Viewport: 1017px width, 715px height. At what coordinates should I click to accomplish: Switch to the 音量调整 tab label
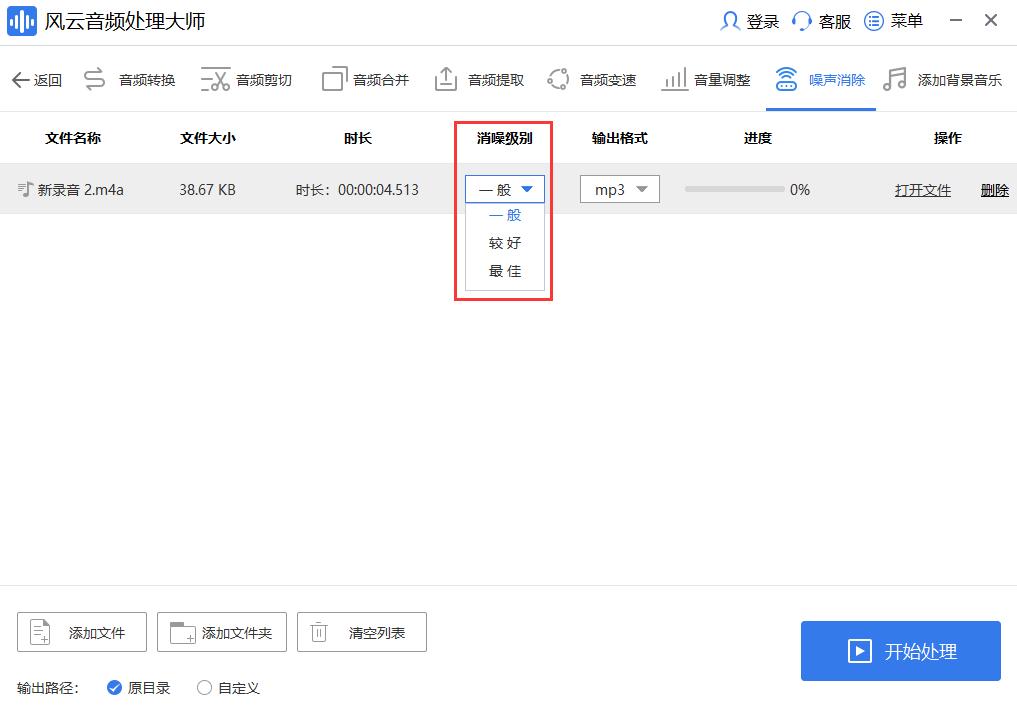pos(722,80)
